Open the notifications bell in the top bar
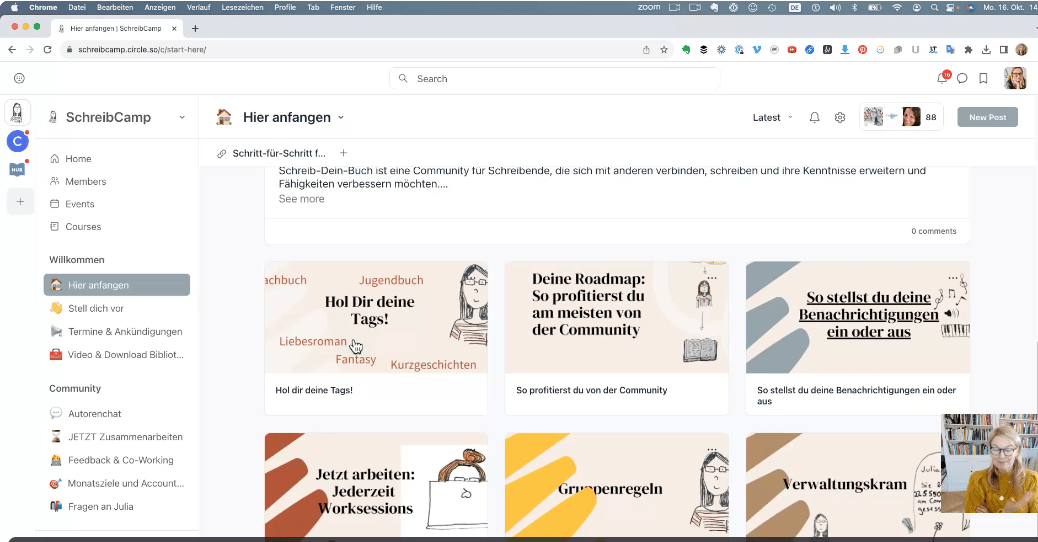The image size is (1038, 542). pos(942,78)
